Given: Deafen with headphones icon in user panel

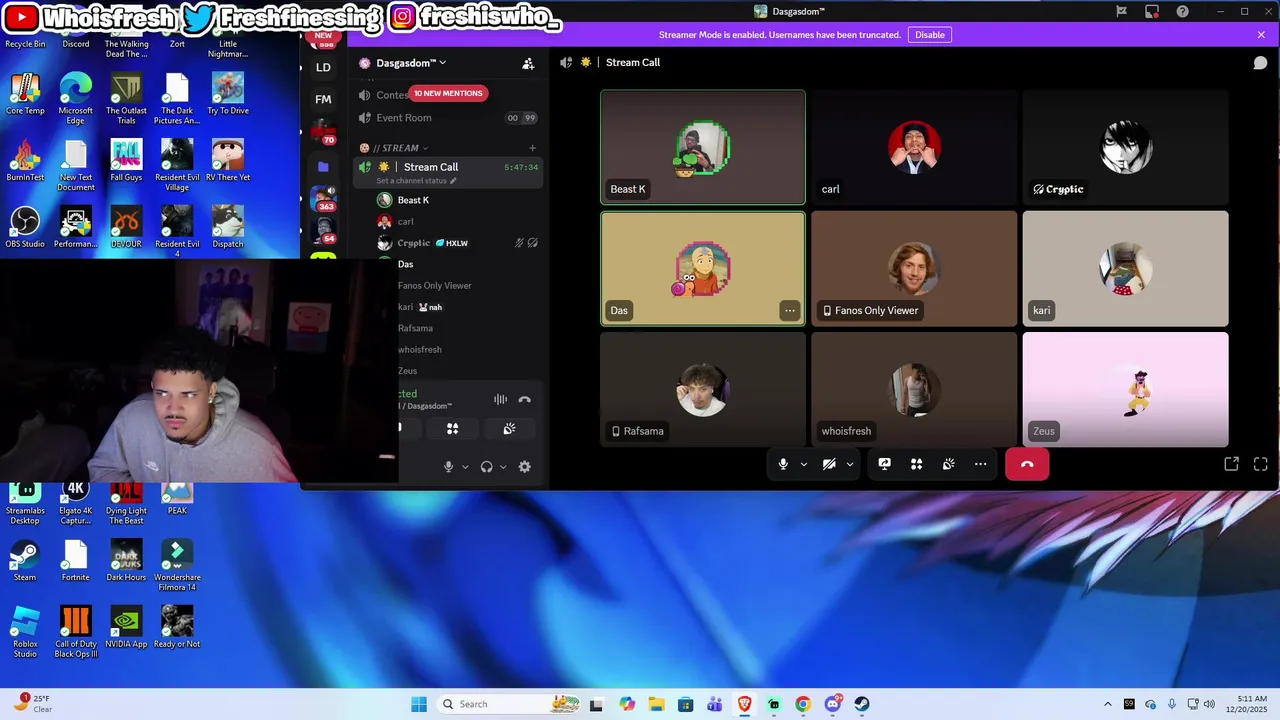Looking at the screenshot, I should tap(486, 467).
